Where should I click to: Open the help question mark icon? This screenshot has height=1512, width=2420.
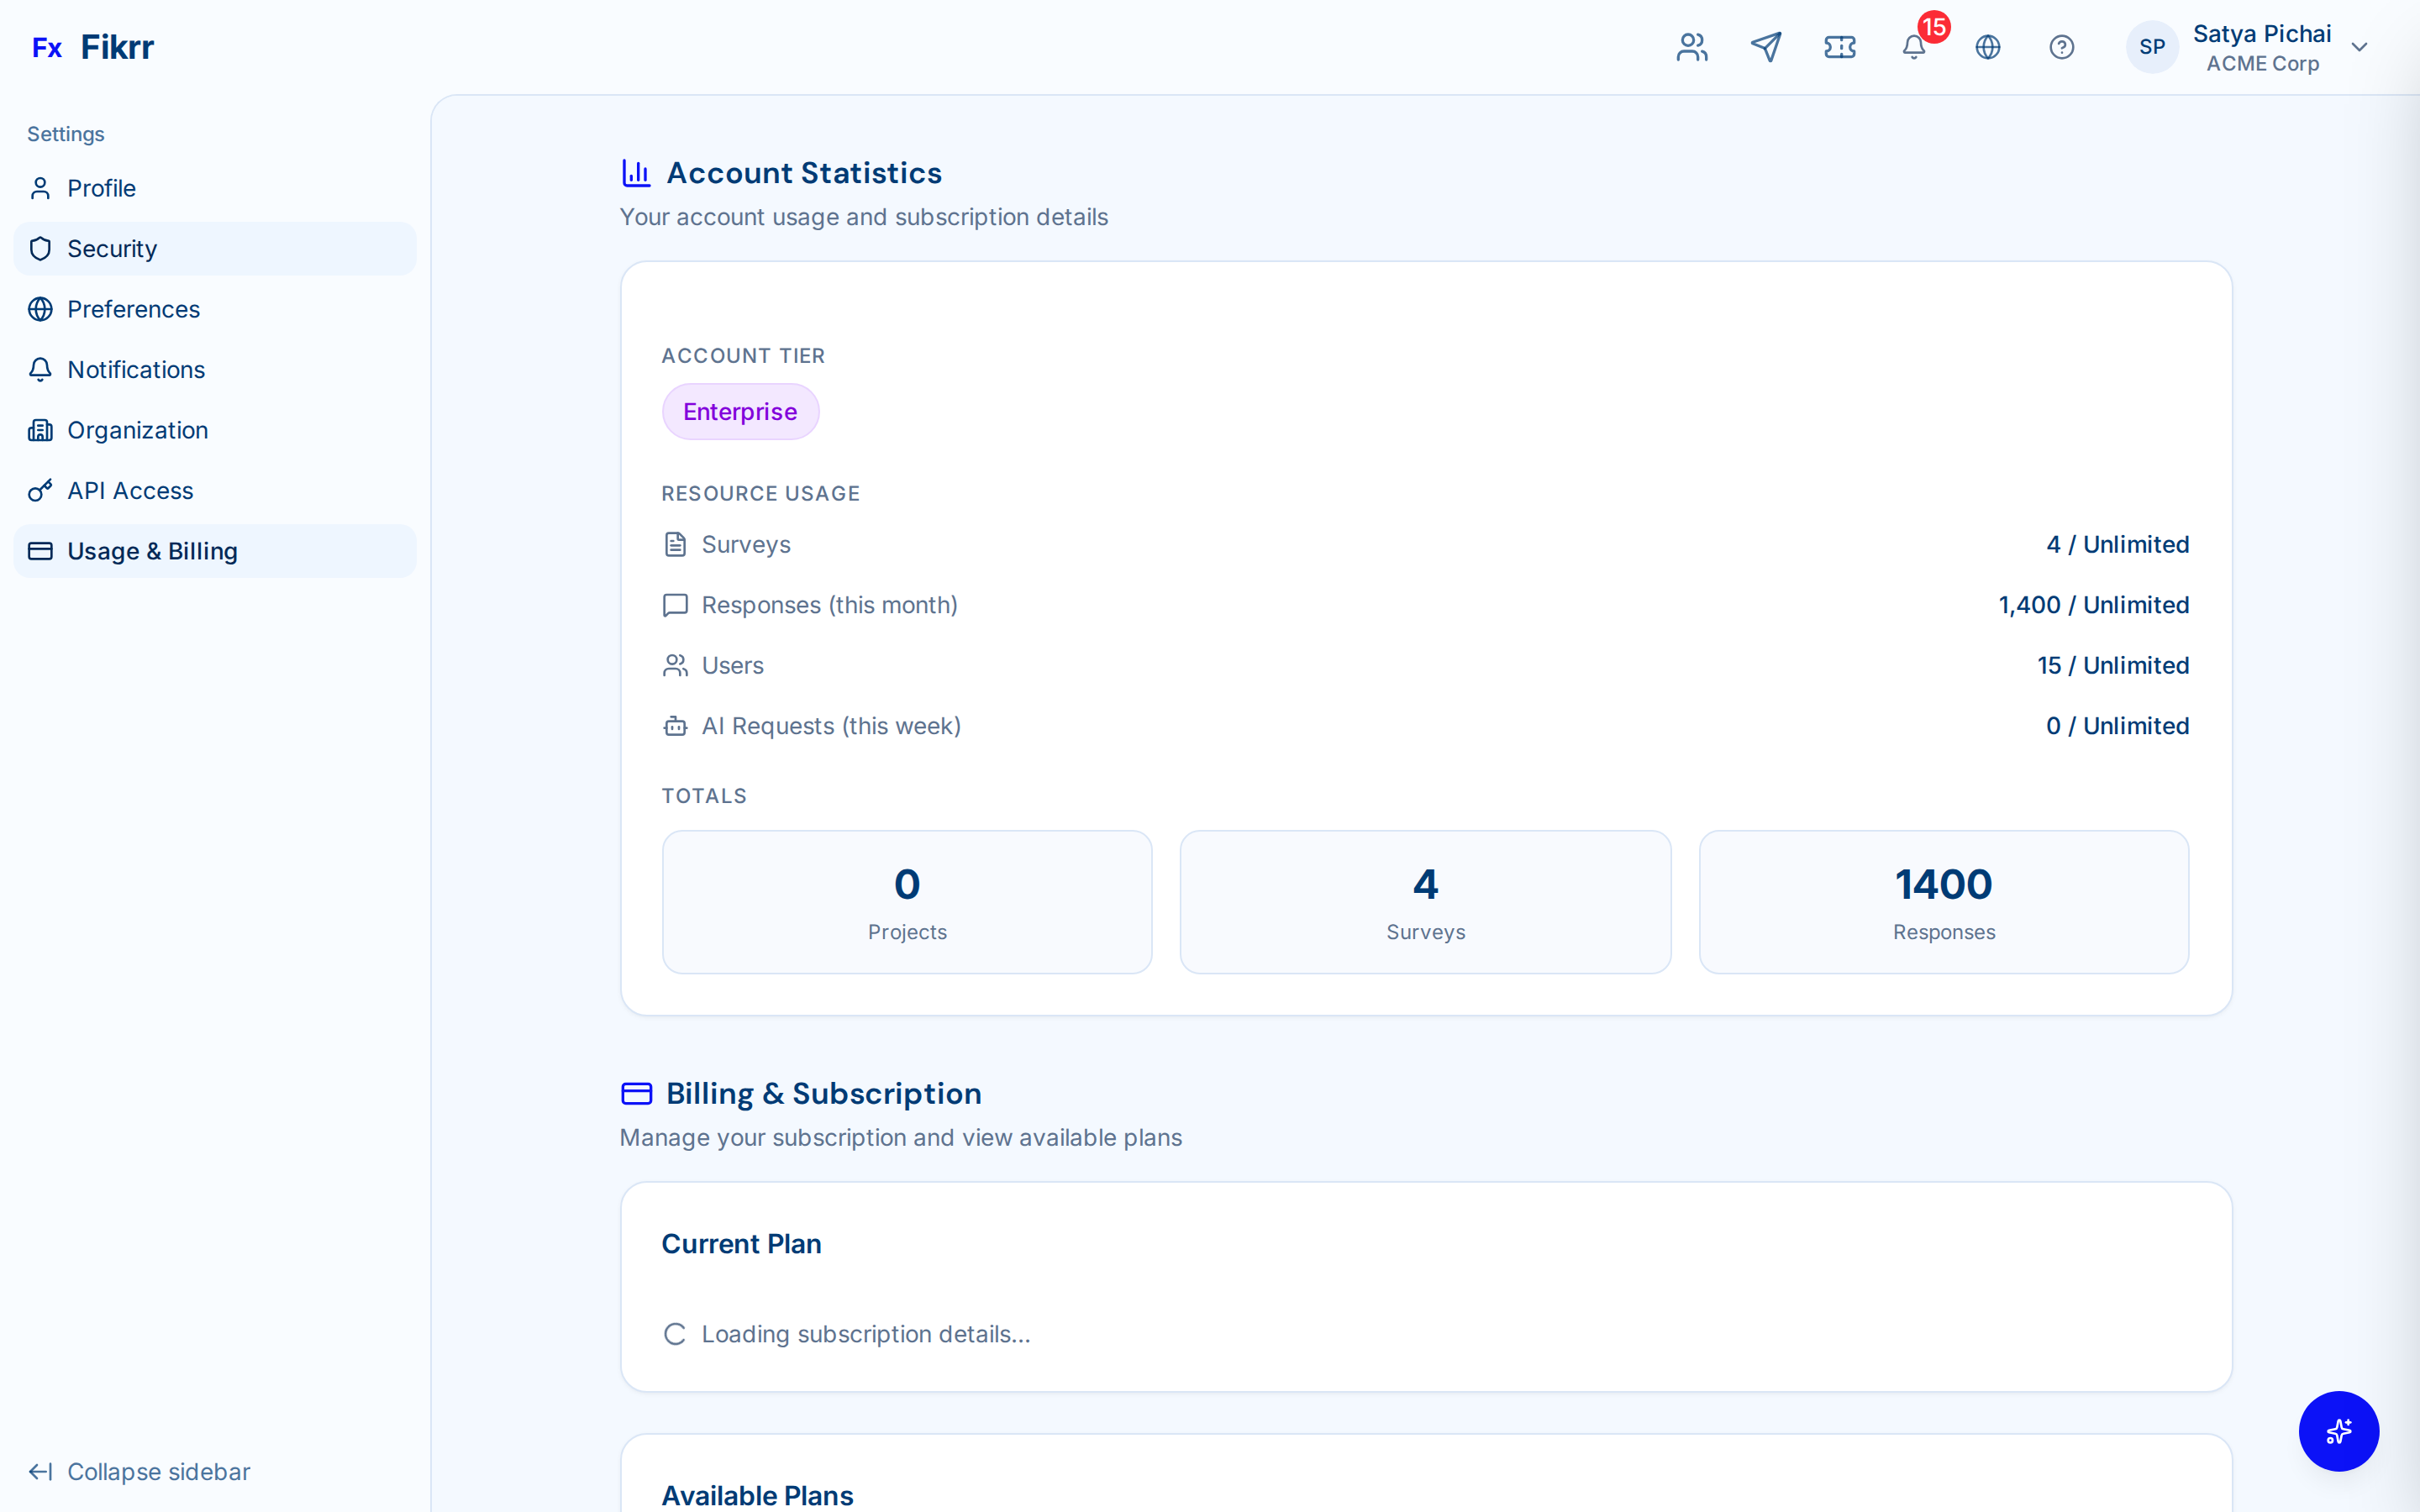point(2062,46)
